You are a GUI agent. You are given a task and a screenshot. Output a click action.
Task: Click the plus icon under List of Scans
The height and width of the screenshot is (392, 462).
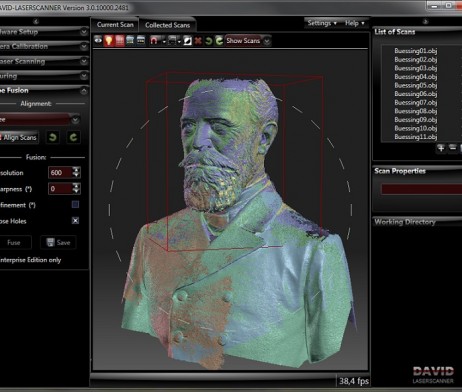(441, 148)
